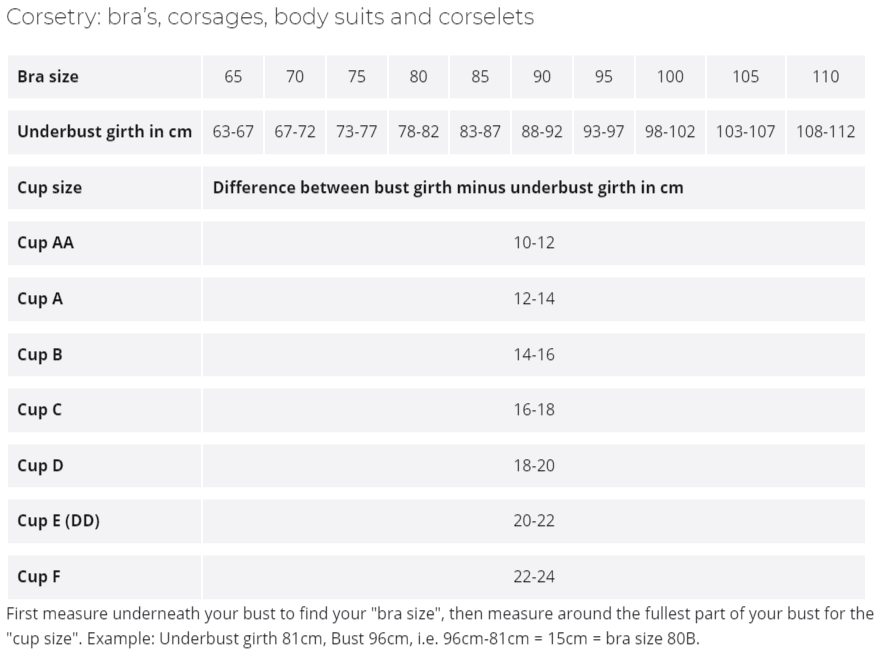Select the 14-16 difference value
881x652 pixels.
click(x=534, y=354)
